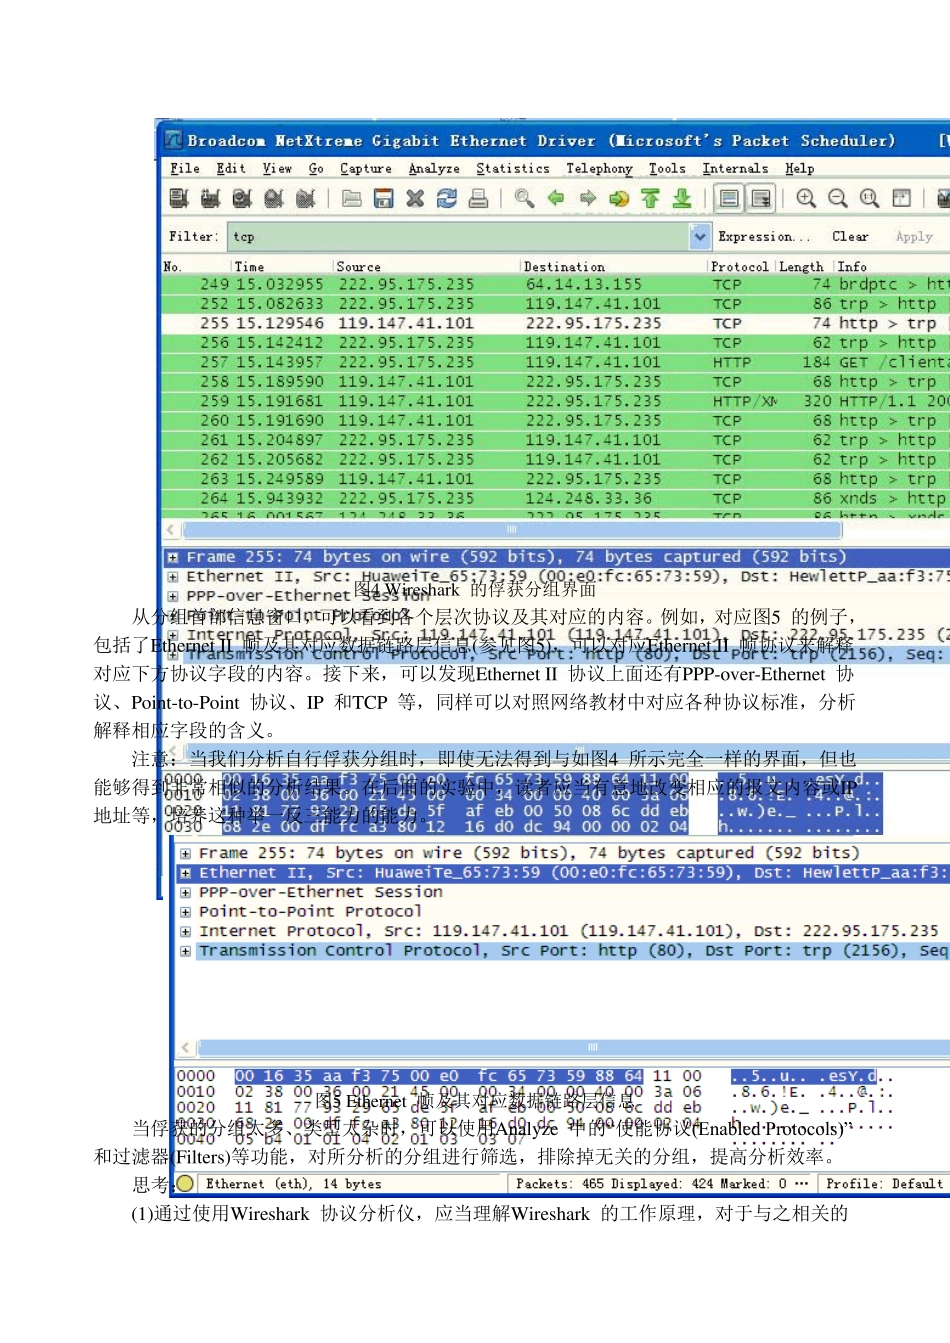The width and height of the screenshot is (950, 1343).
Task: Open the filter history dropdown arrow
Action: [x=699, y=237]
